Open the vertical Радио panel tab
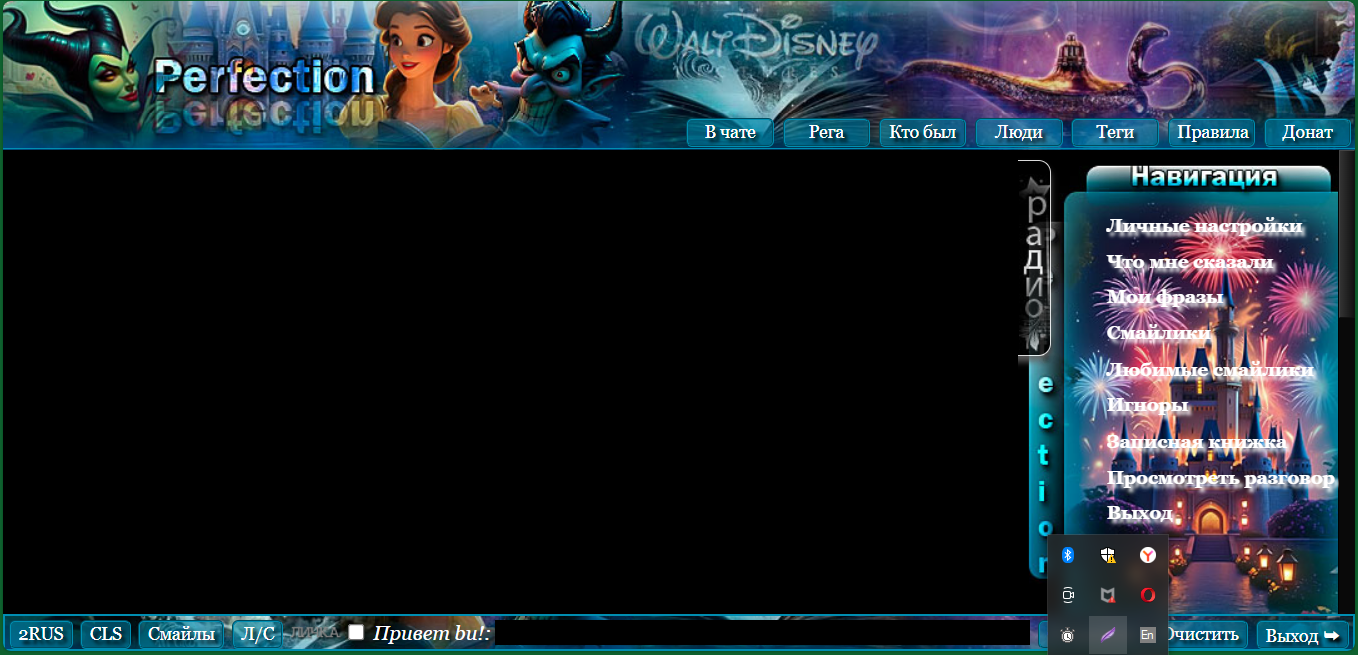The height and width of the screenshot is (655, 1358). 1035,258
